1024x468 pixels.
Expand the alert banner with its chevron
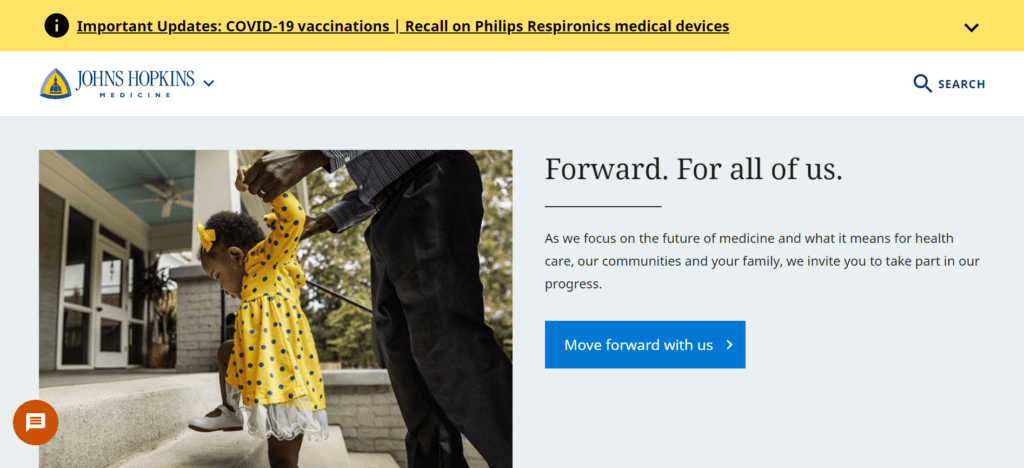tap(971, 27)
